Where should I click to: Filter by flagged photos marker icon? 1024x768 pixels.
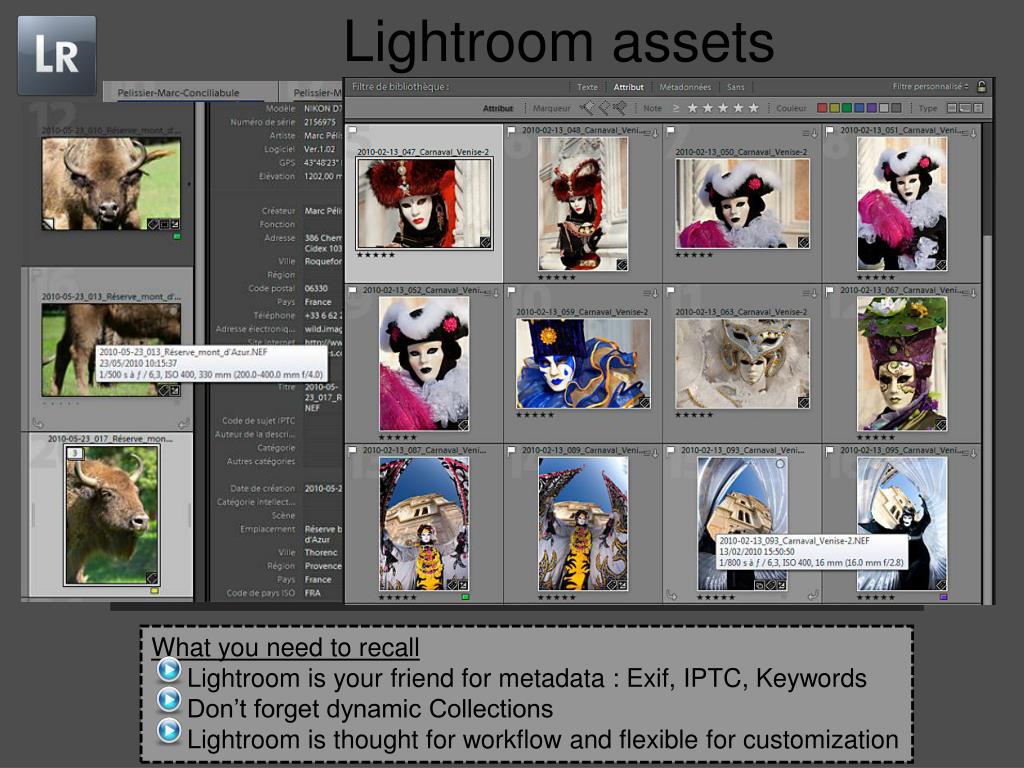point(587,108)
